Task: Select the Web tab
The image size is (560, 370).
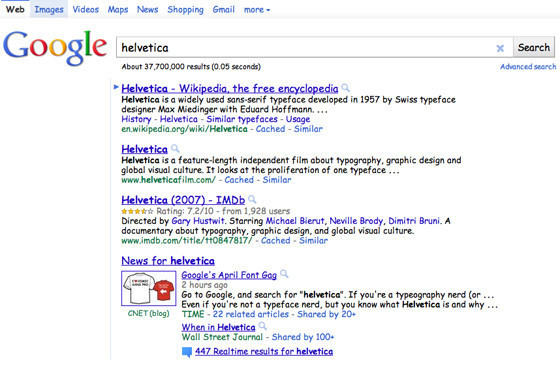Action: [15, 10]
